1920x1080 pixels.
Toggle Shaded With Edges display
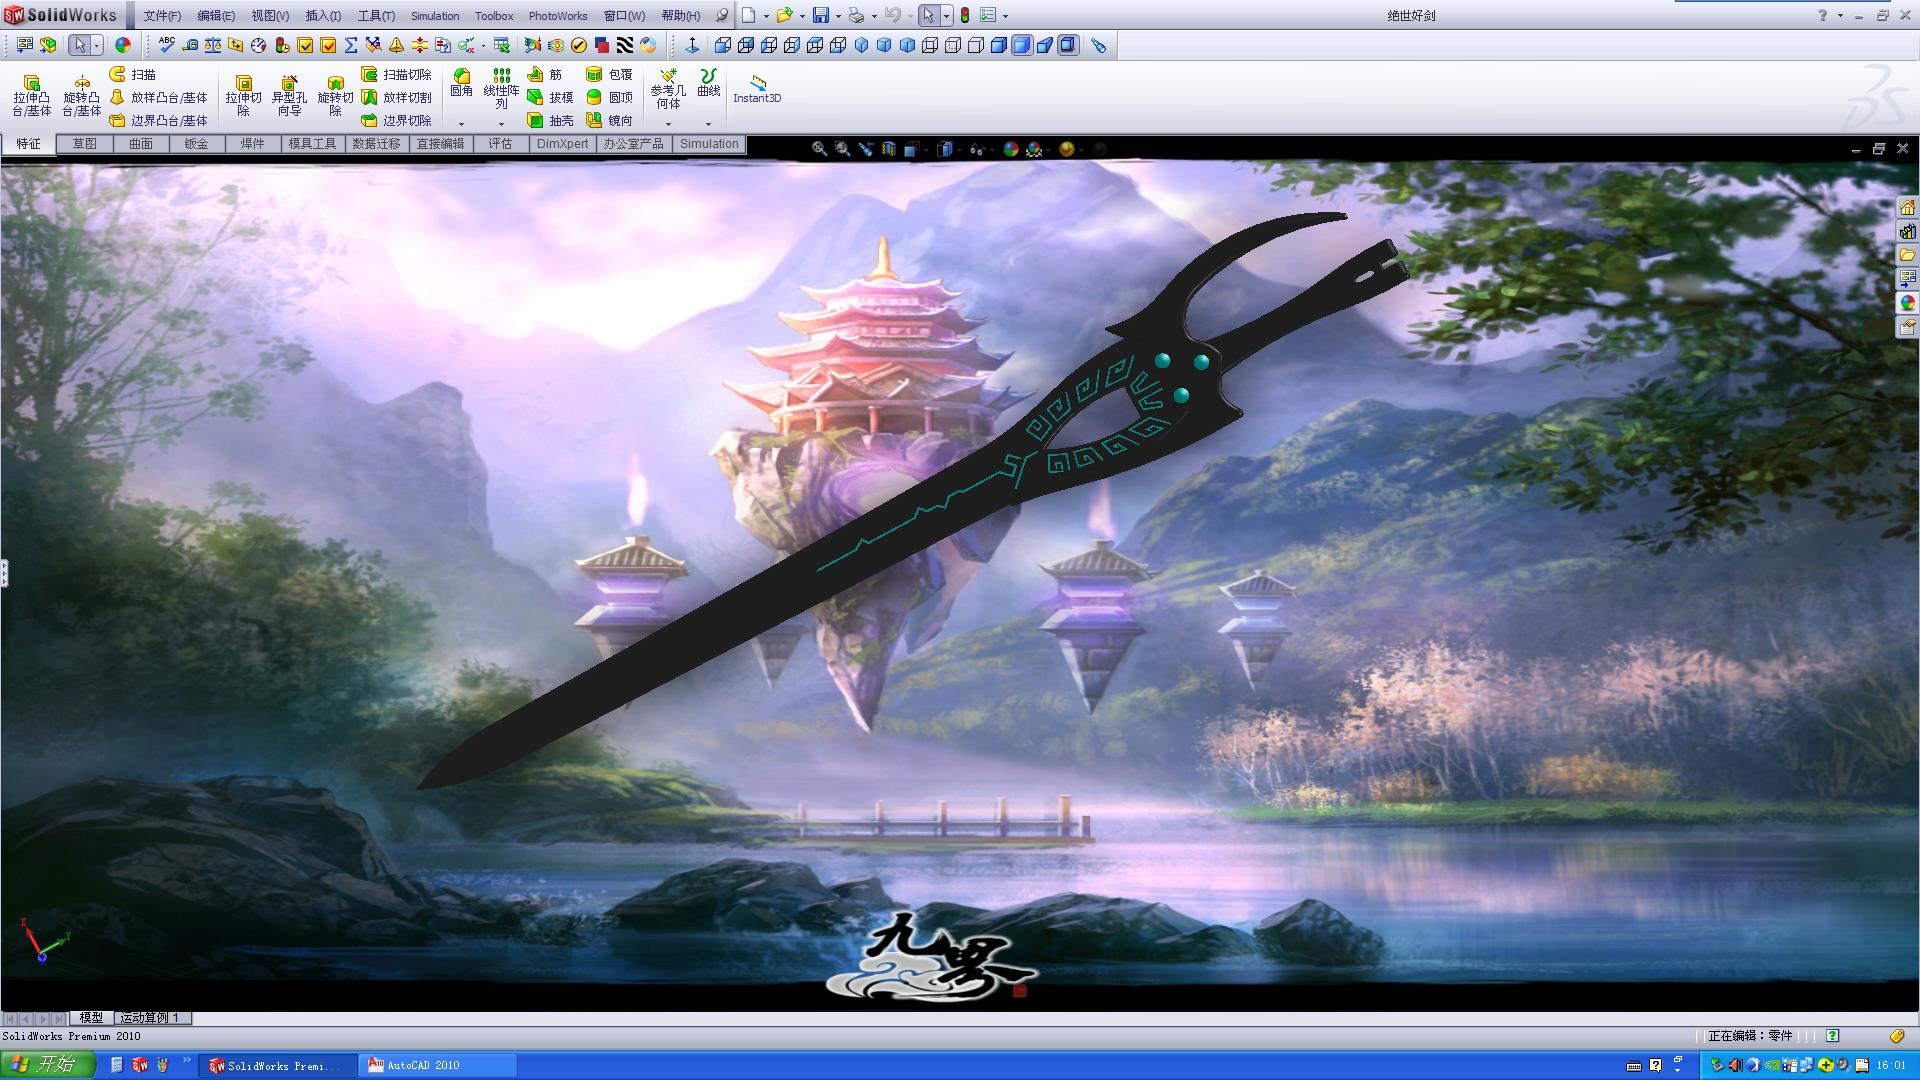(x=998, y=45)
